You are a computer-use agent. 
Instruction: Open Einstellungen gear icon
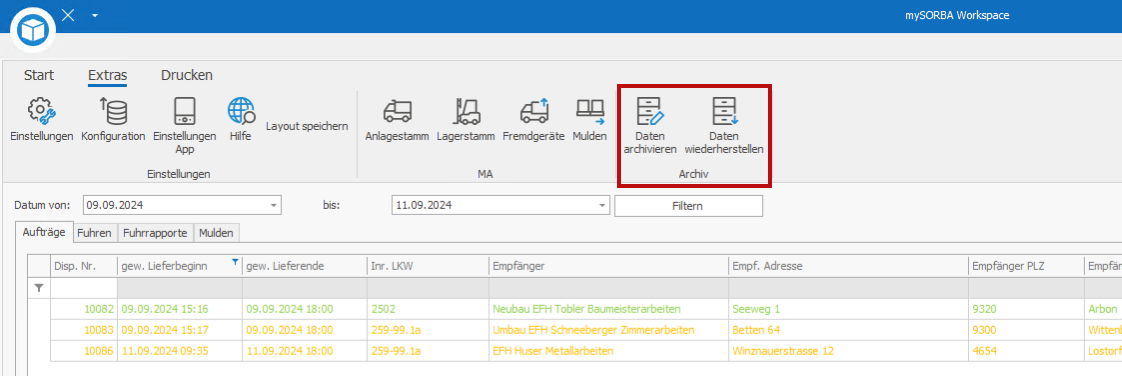click(x=42, y=112)
